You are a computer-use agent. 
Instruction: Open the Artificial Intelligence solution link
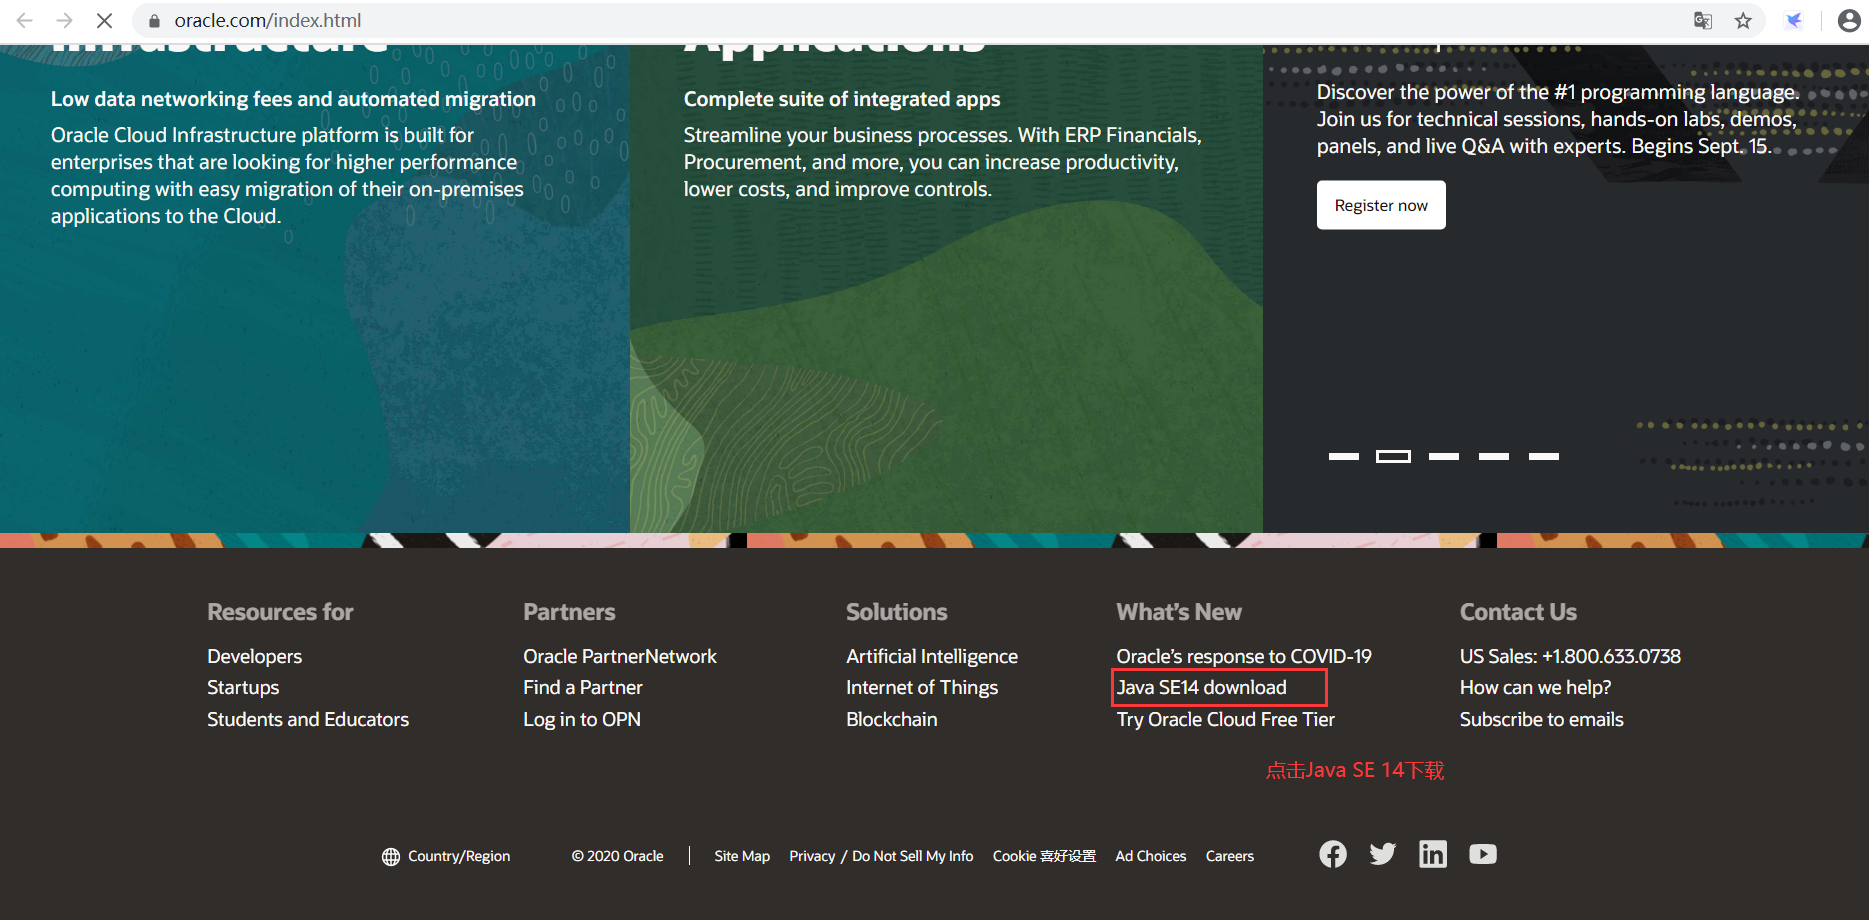932,656
